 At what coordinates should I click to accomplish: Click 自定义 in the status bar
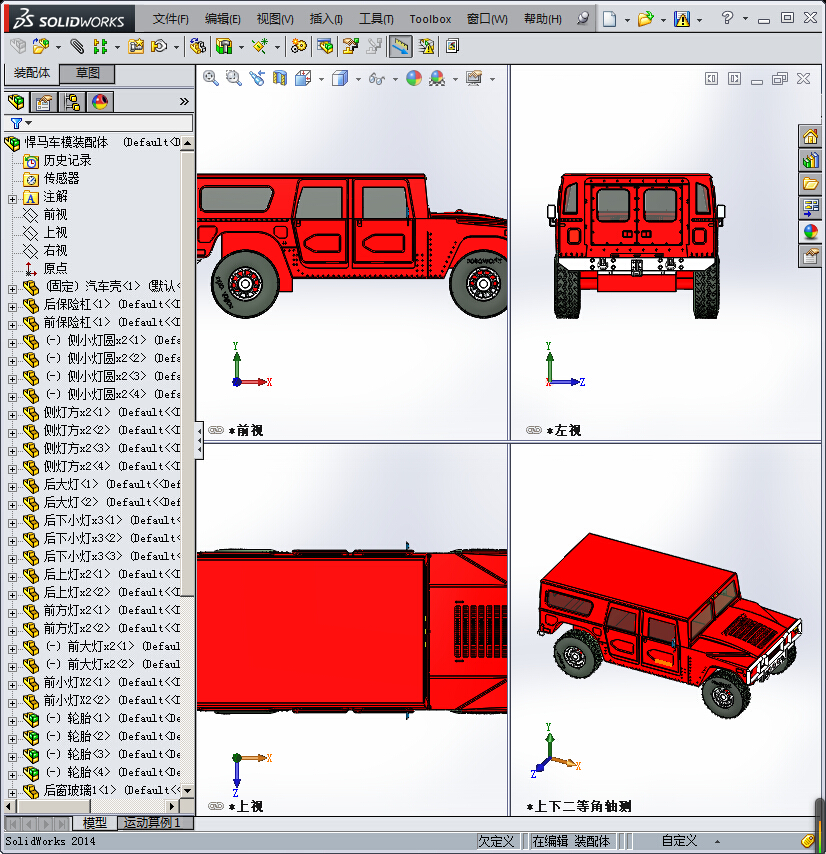(679, 841)
